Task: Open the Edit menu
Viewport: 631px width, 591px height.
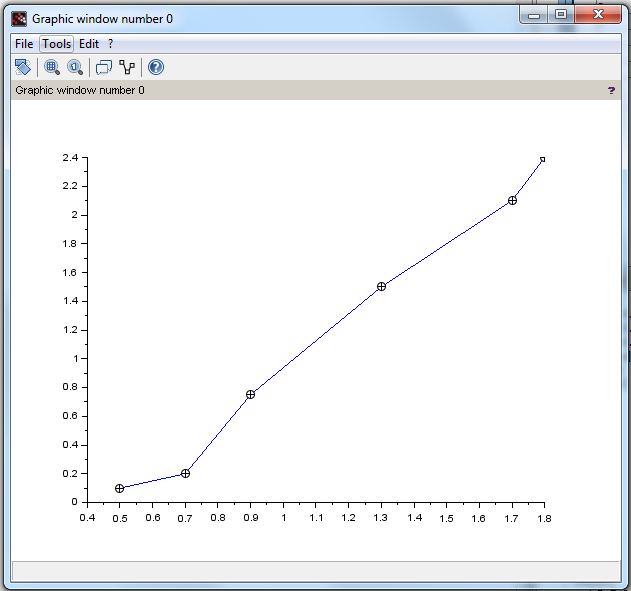Action: click(x=89, y=44)
